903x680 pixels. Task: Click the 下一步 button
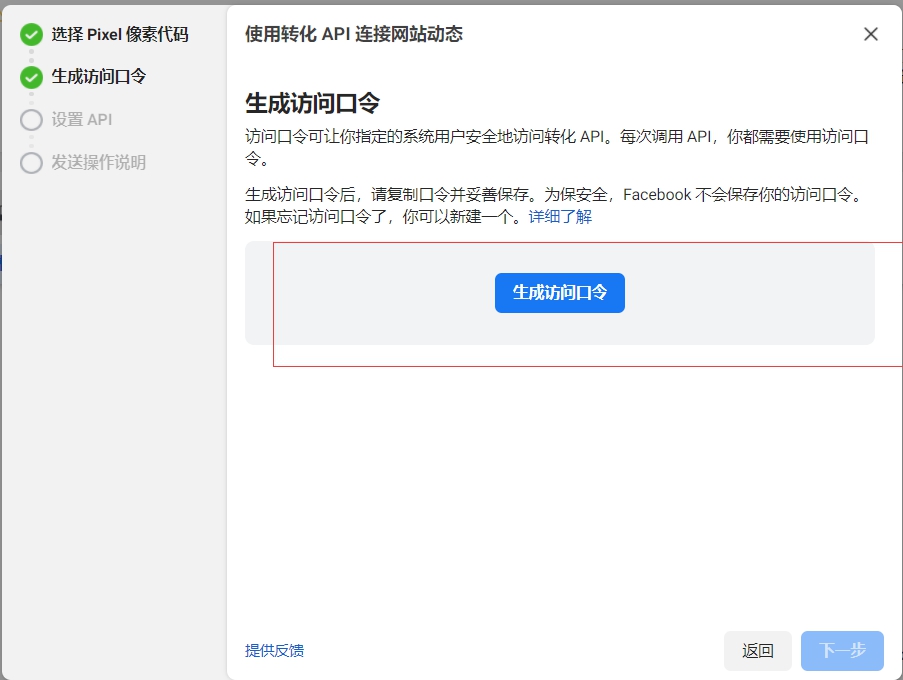click(842, 651)
